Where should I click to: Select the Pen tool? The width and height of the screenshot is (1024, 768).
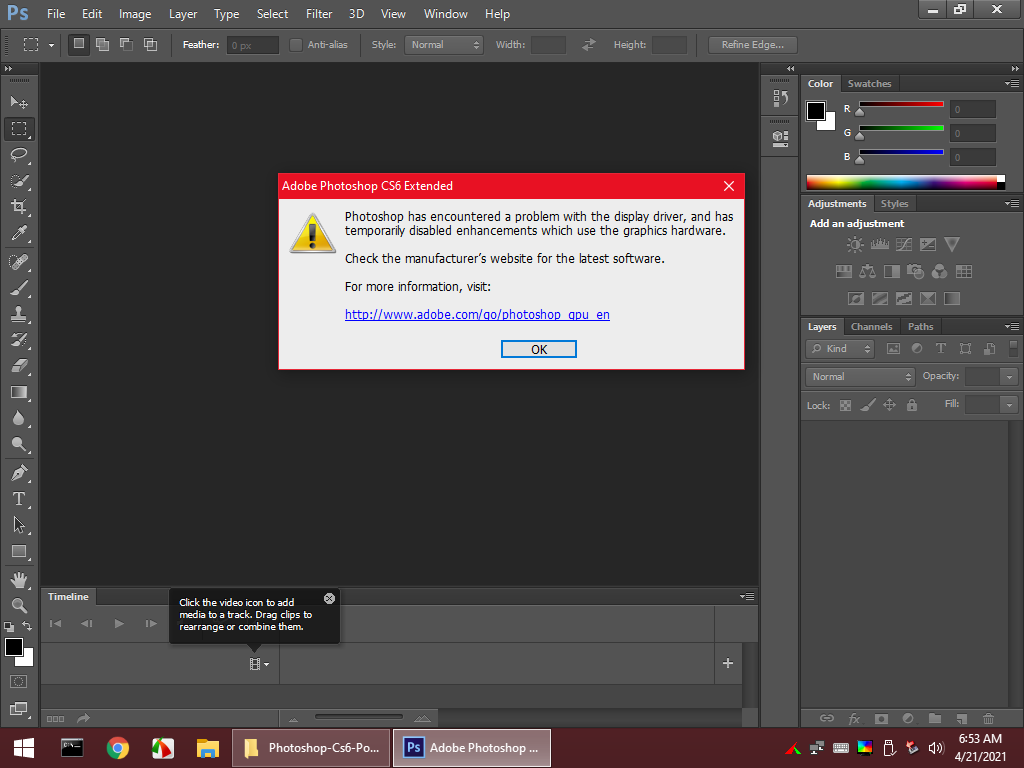coord(19,473)
